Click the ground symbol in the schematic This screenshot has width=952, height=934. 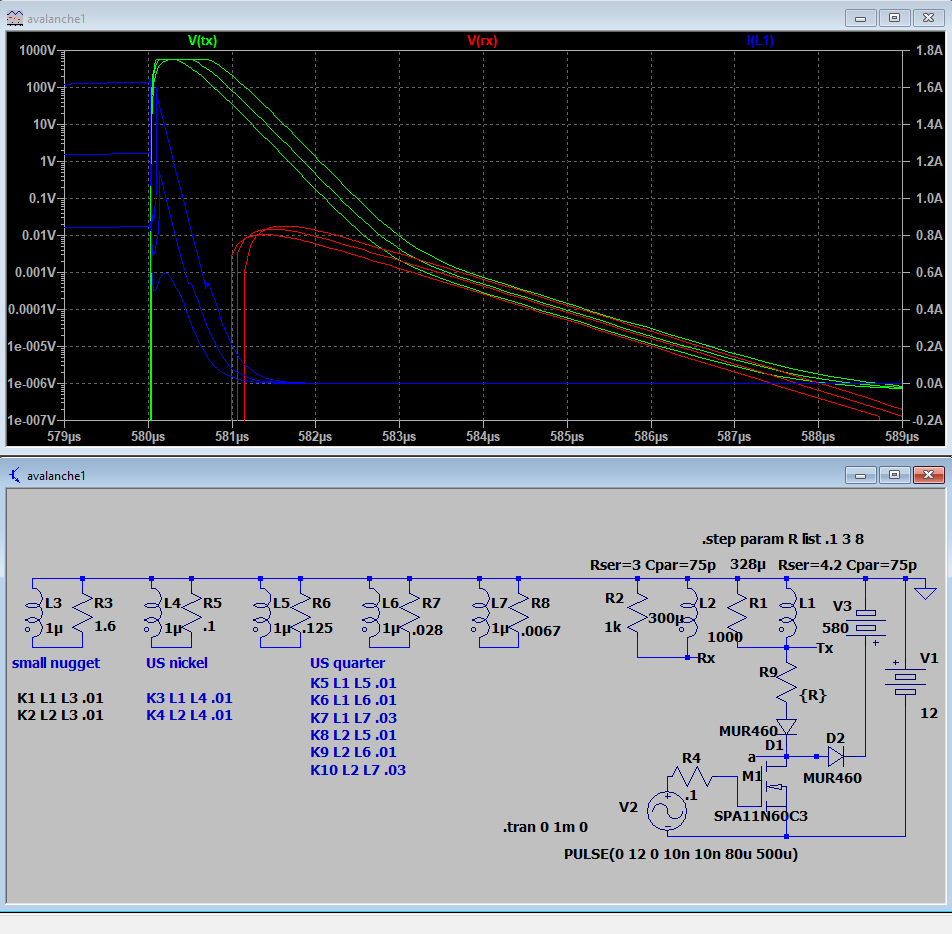927,593
